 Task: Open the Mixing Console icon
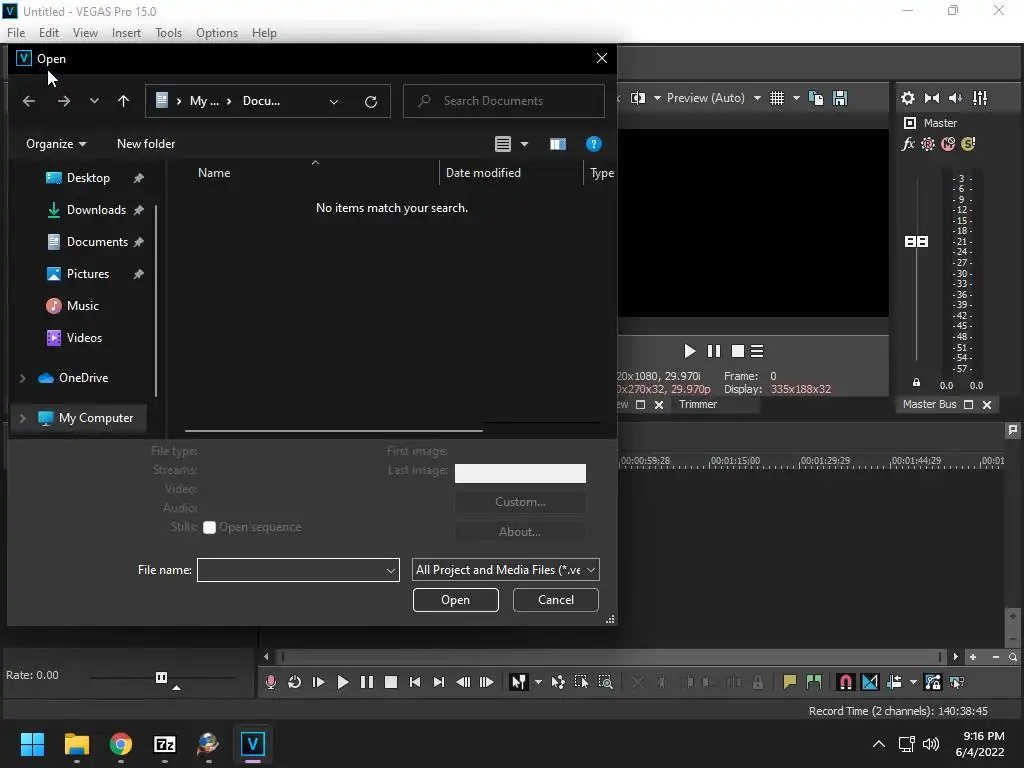[x=980, y=99]
